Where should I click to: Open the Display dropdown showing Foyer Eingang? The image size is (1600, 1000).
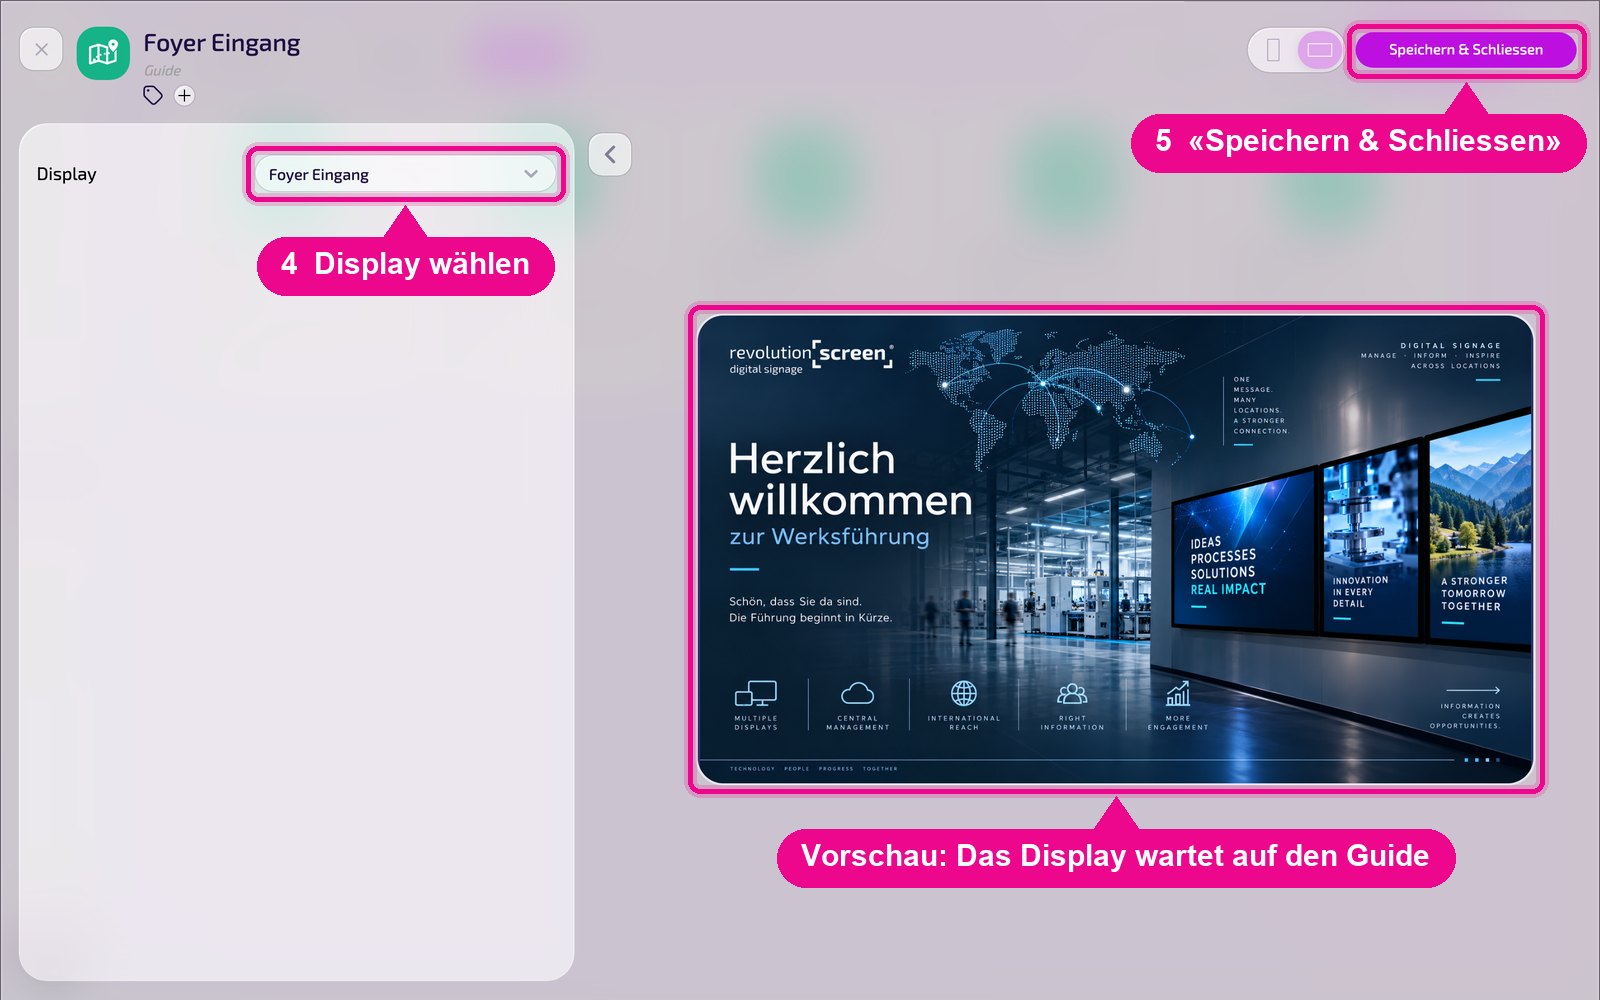point(405,174)
